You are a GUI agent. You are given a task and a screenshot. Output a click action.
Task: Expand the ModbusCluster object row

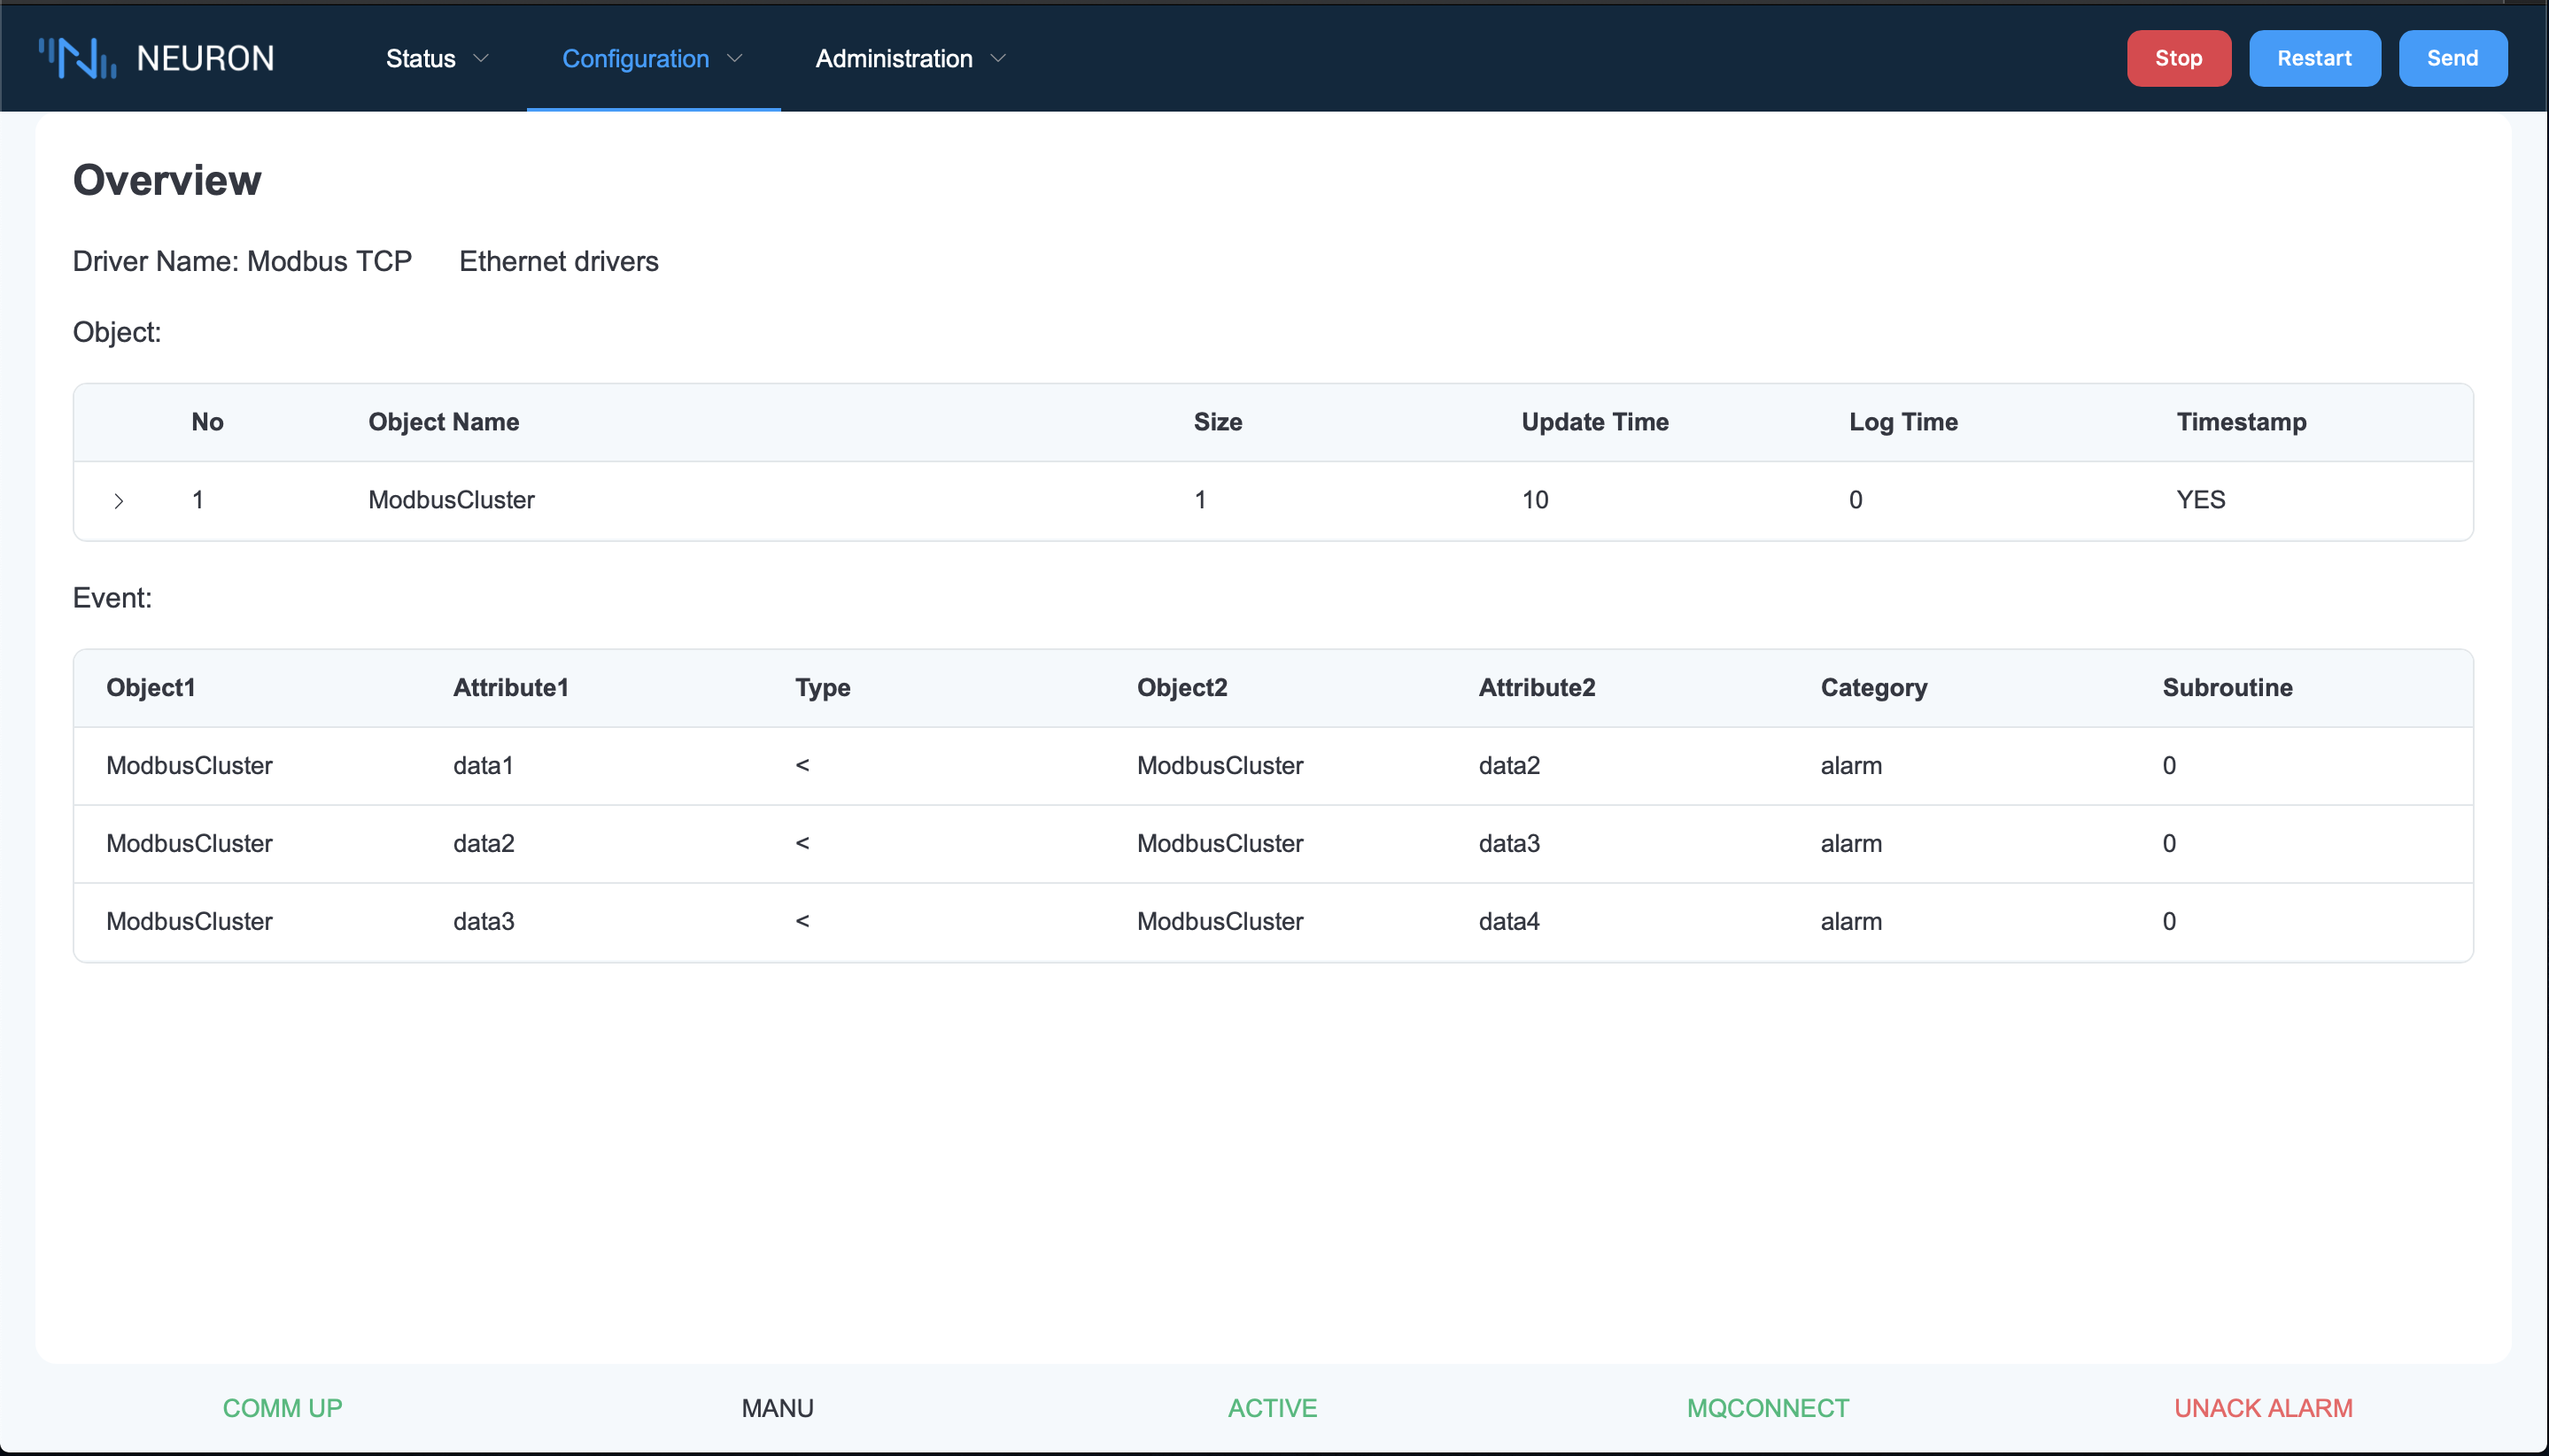point(118,501)
